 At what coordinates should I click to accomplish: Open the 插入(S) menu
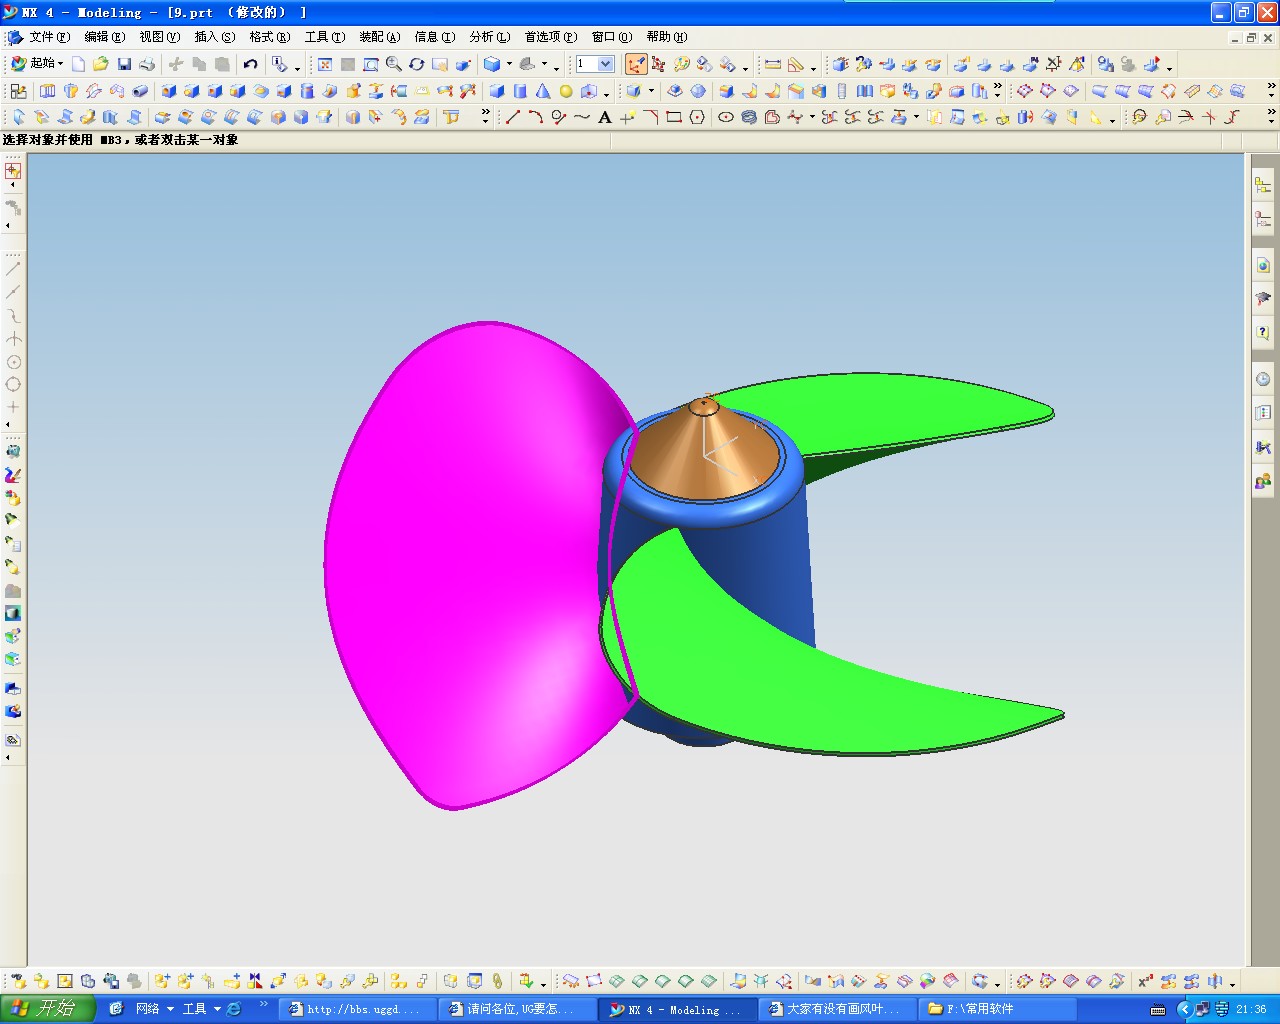click(x=215, y=37)
